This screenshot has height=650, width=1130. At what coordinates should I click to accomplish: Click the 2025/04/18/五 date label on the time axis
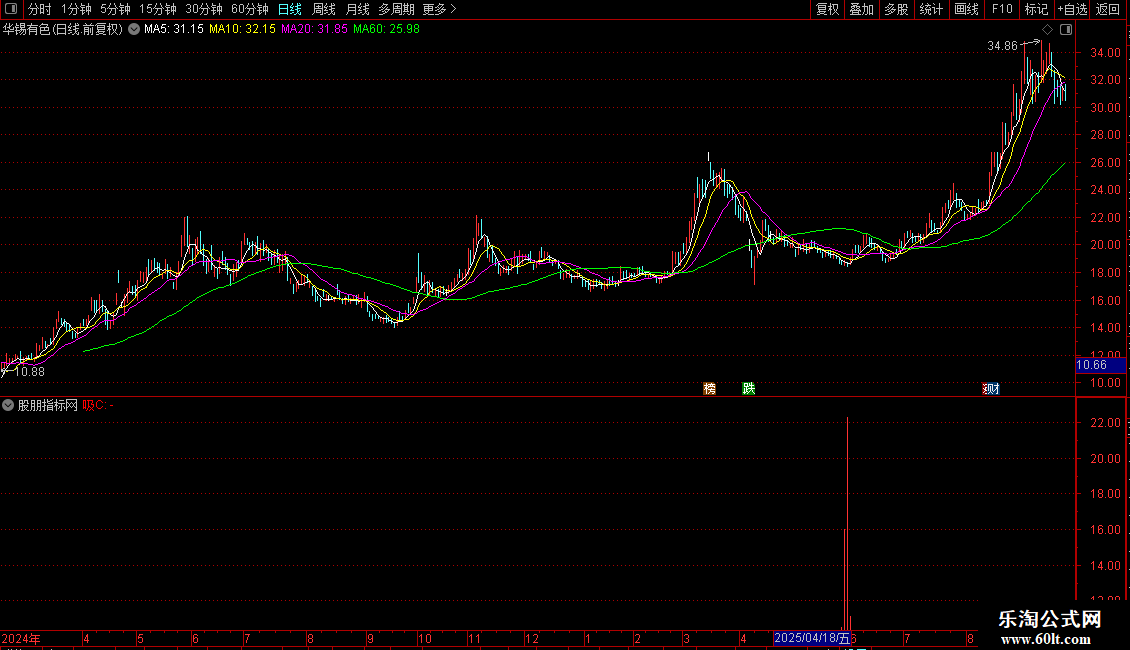pyautogui.click(x=812, y=638)
